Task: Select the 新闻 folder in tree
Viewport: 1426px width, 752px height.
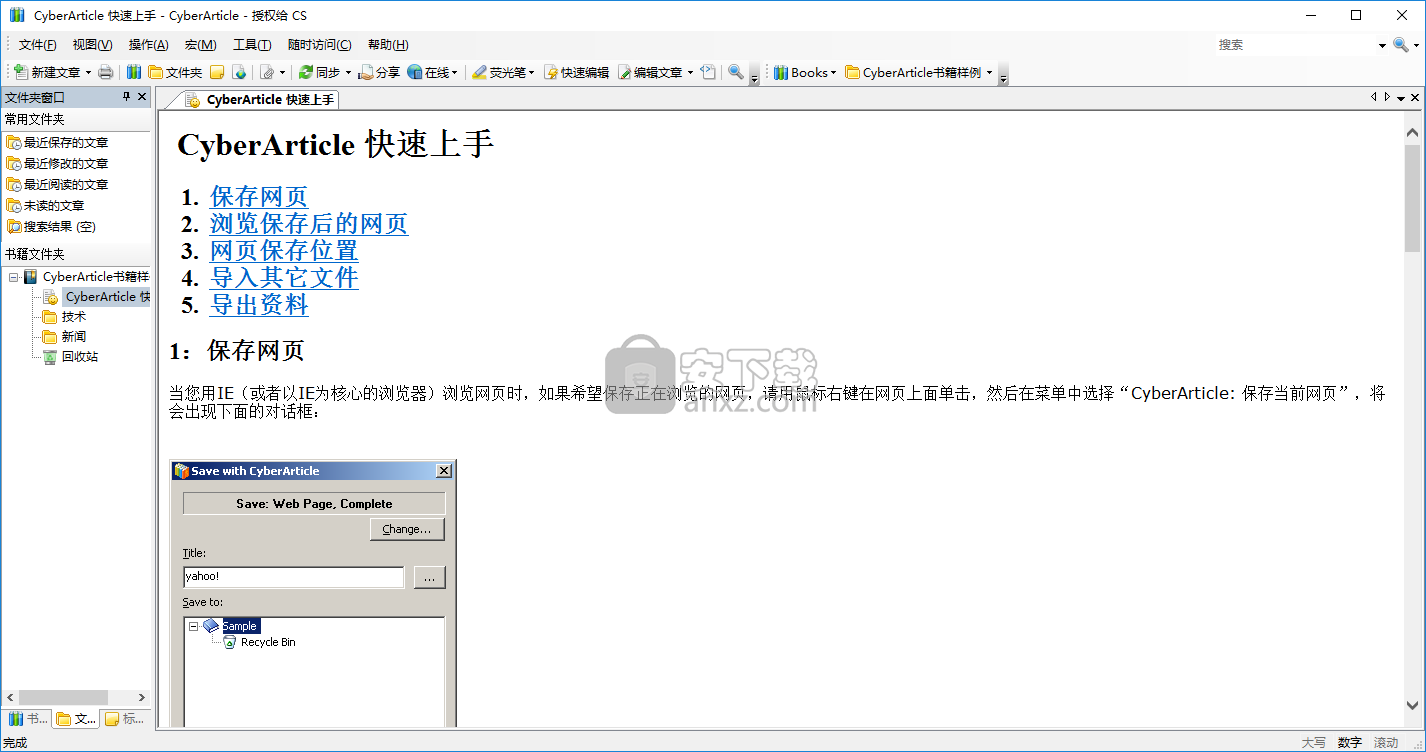Action: [x=64, y=336]
